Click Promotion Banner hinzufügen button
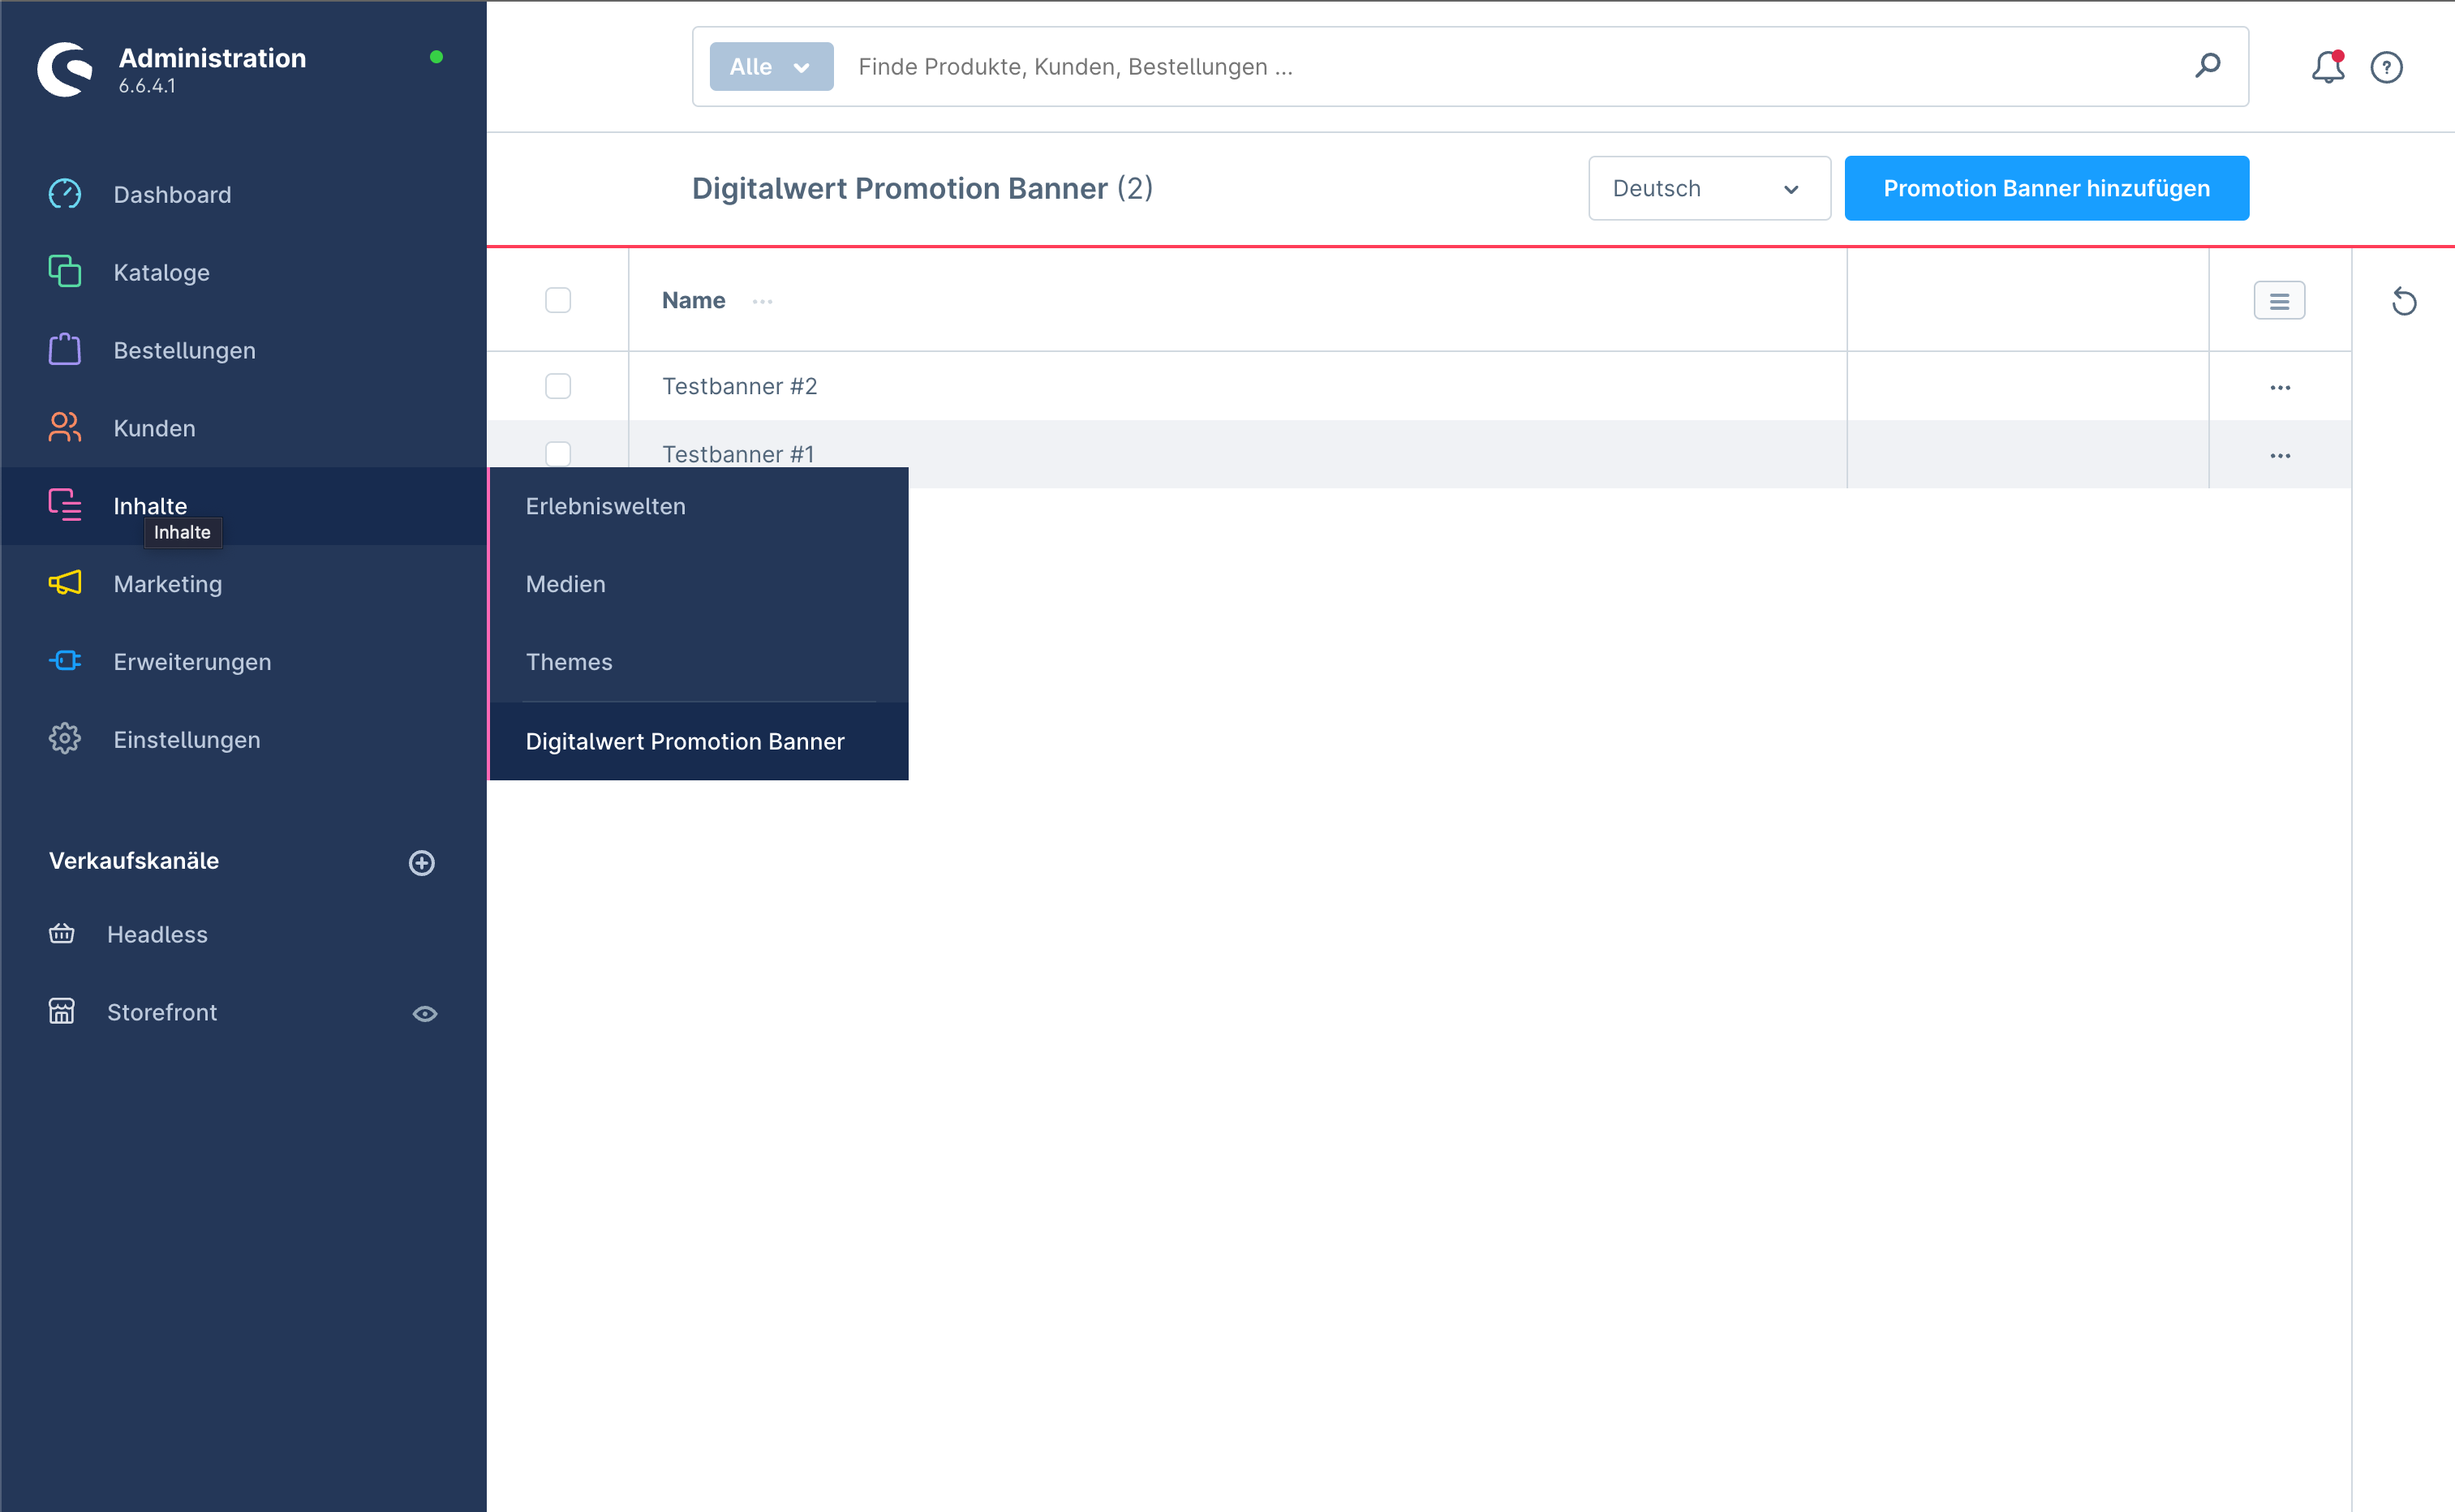 point(2047,188)
